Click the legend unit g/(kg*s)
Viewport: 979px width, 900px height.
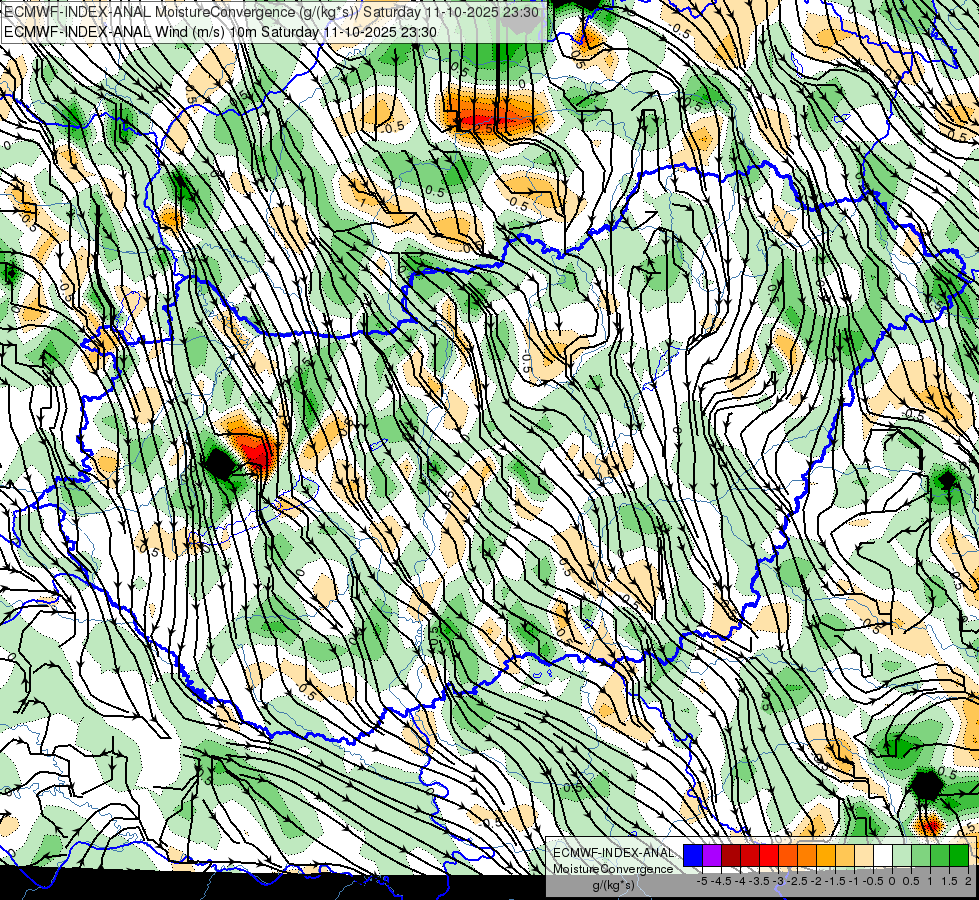[x=614, y=885]
